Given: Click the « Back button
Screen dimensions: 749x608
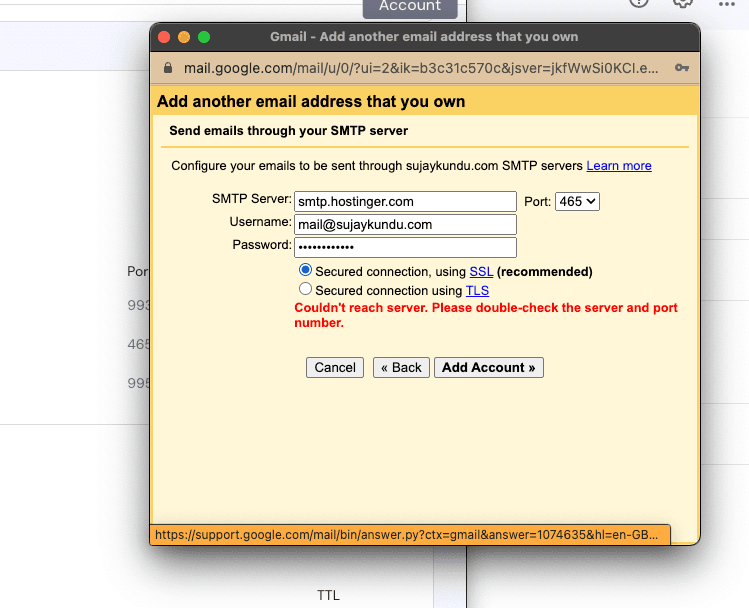Looking at the screenshot, I should (401, 367).
